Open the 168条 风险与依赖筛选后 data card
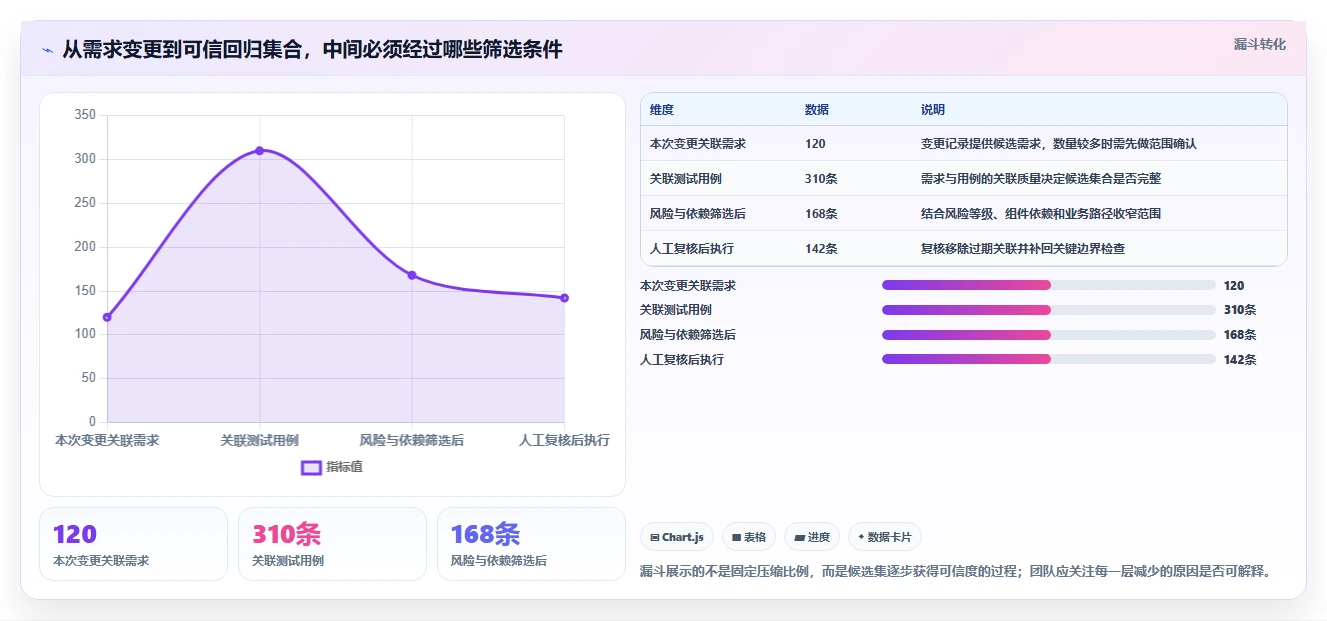The image size is (1327, 621). tap(531, 544)
